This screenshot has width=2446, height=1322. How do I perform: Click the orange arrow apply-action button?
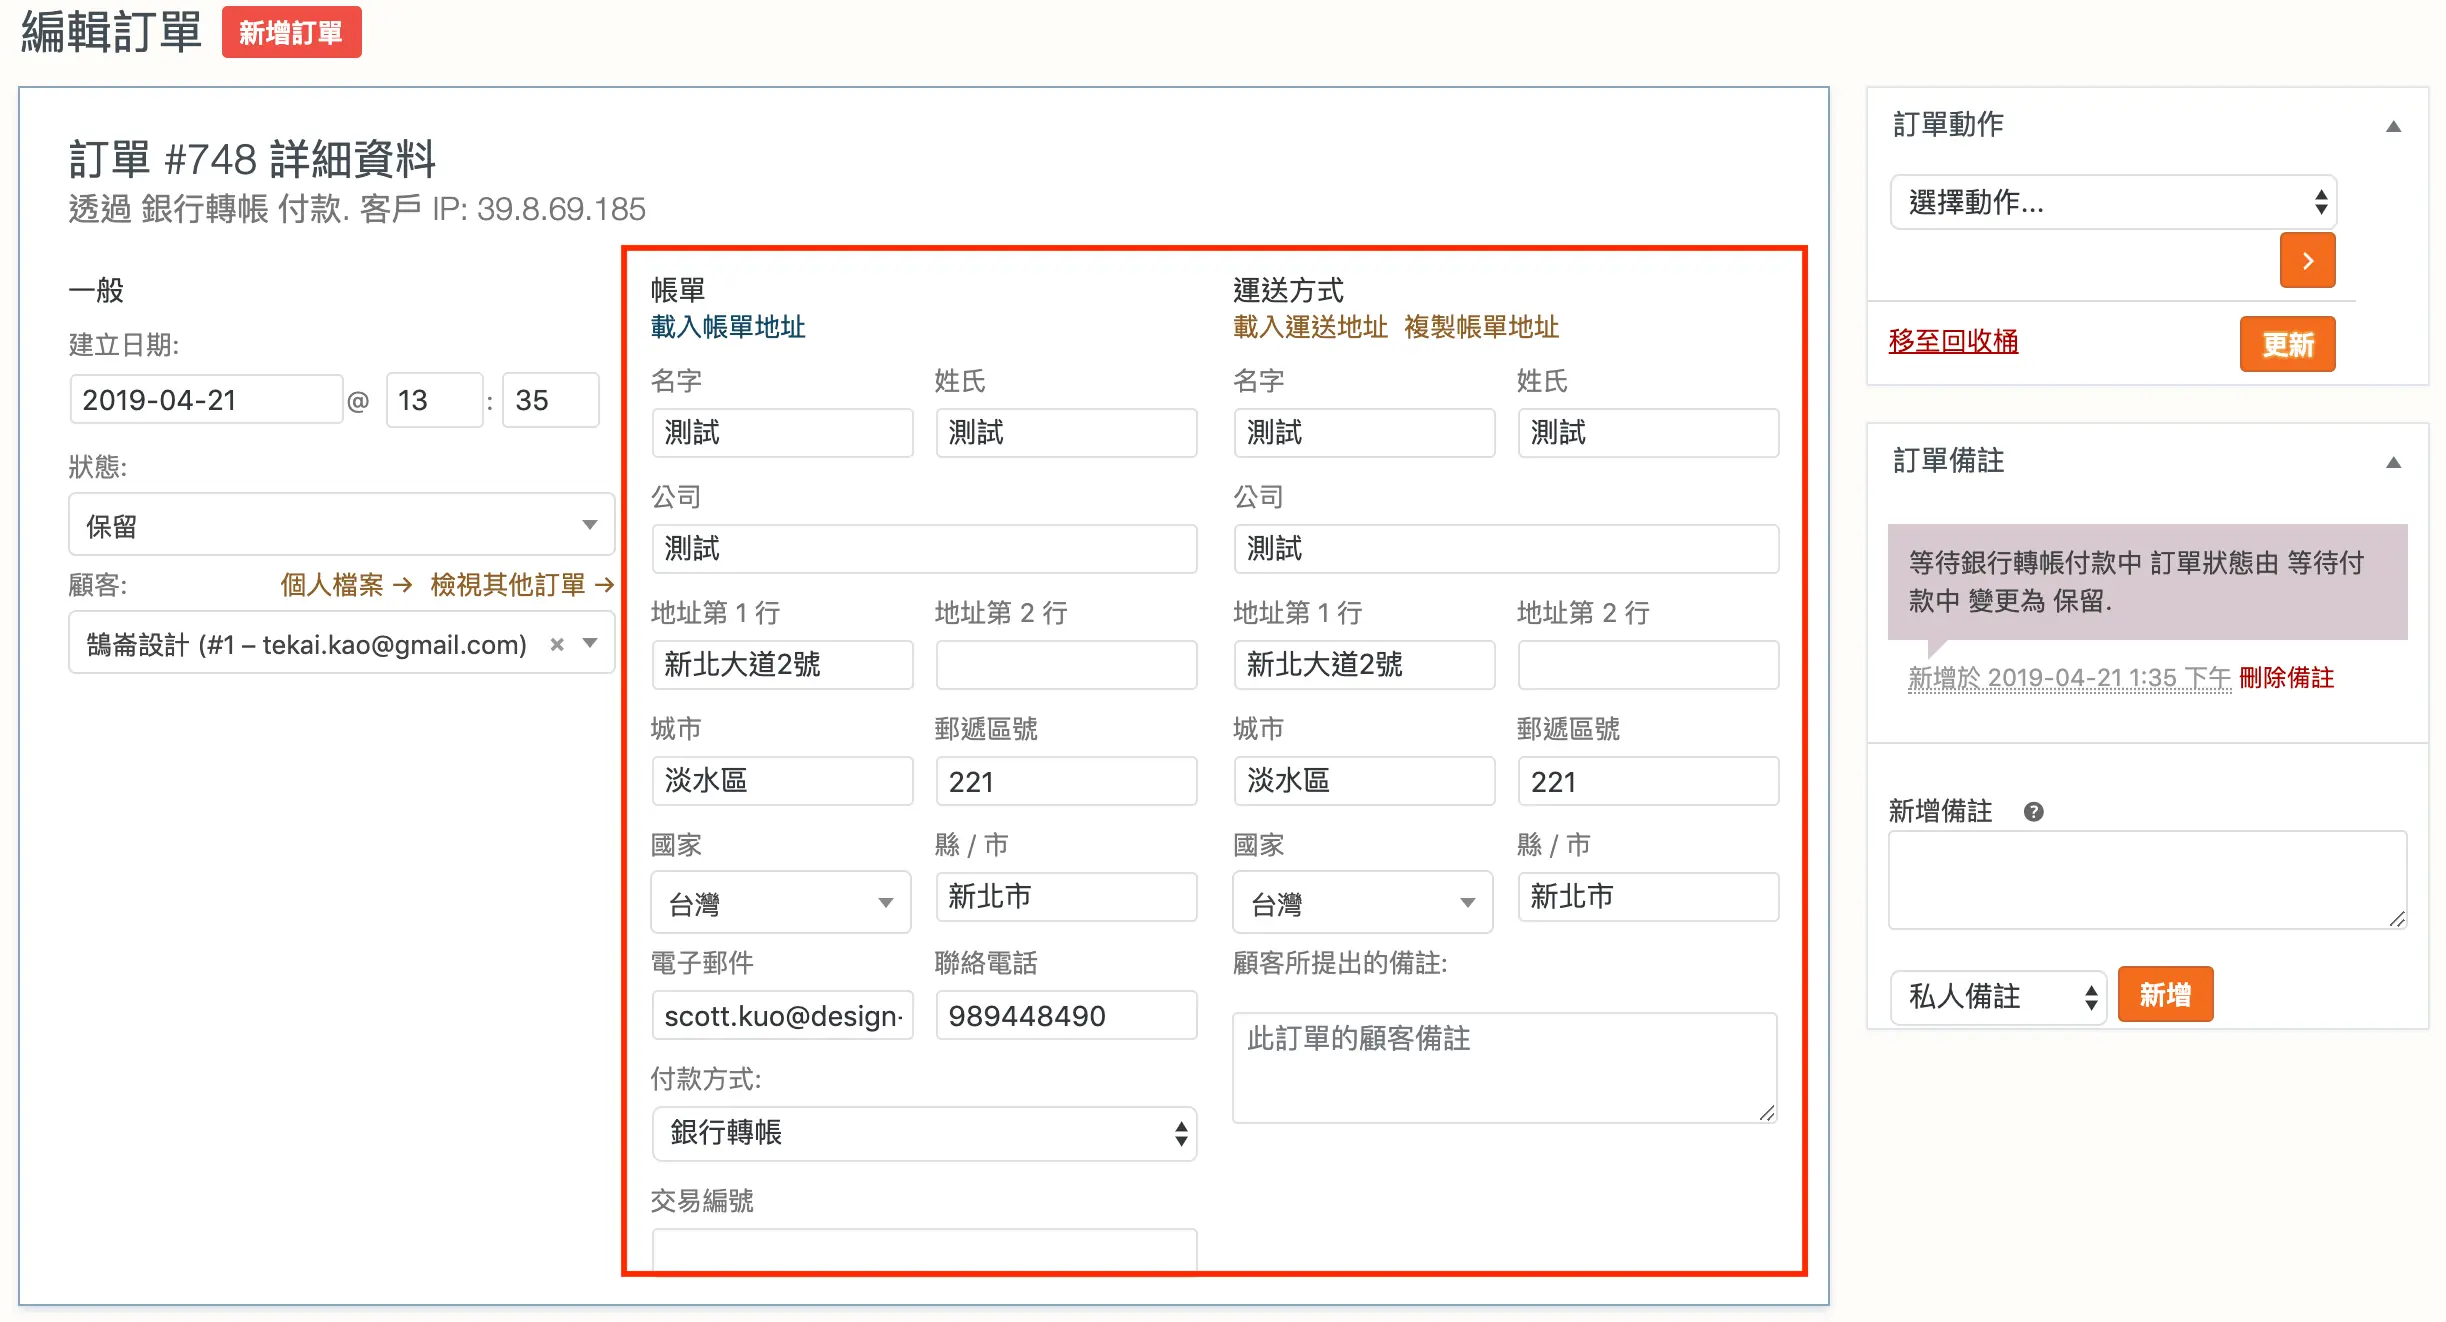(2307, 261)
